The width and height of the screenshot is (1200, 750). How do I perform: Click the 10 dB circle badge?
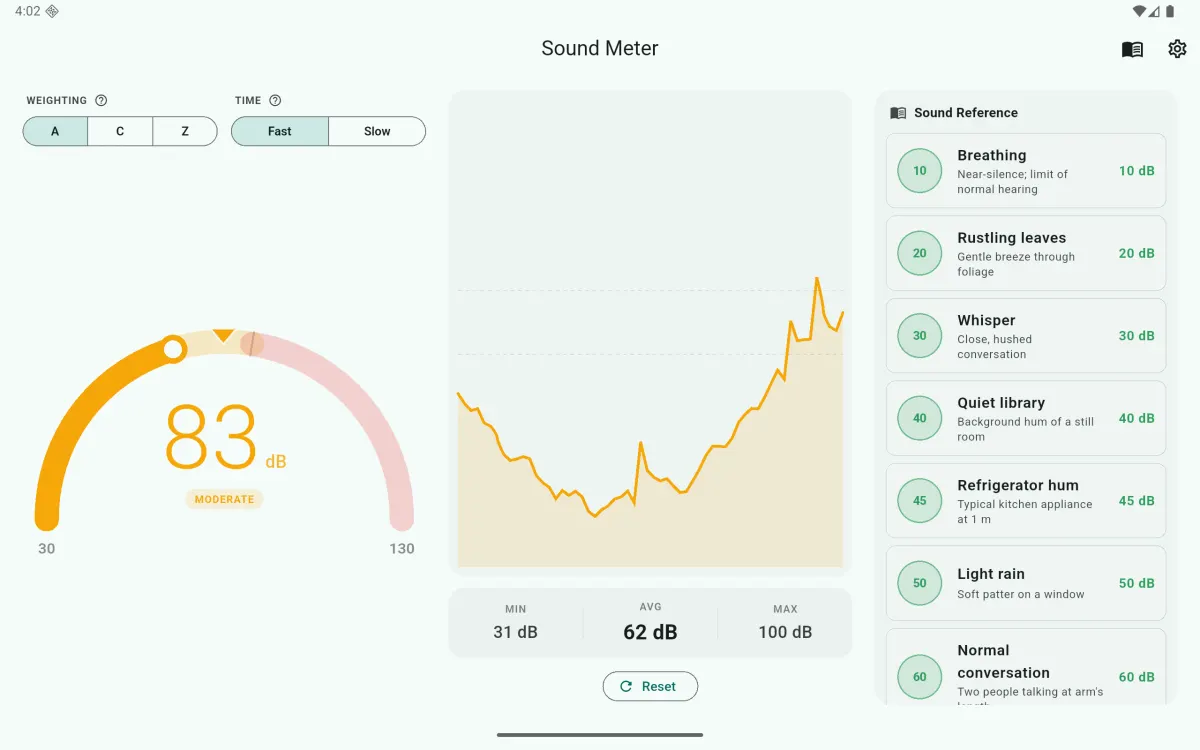point(920,171)
